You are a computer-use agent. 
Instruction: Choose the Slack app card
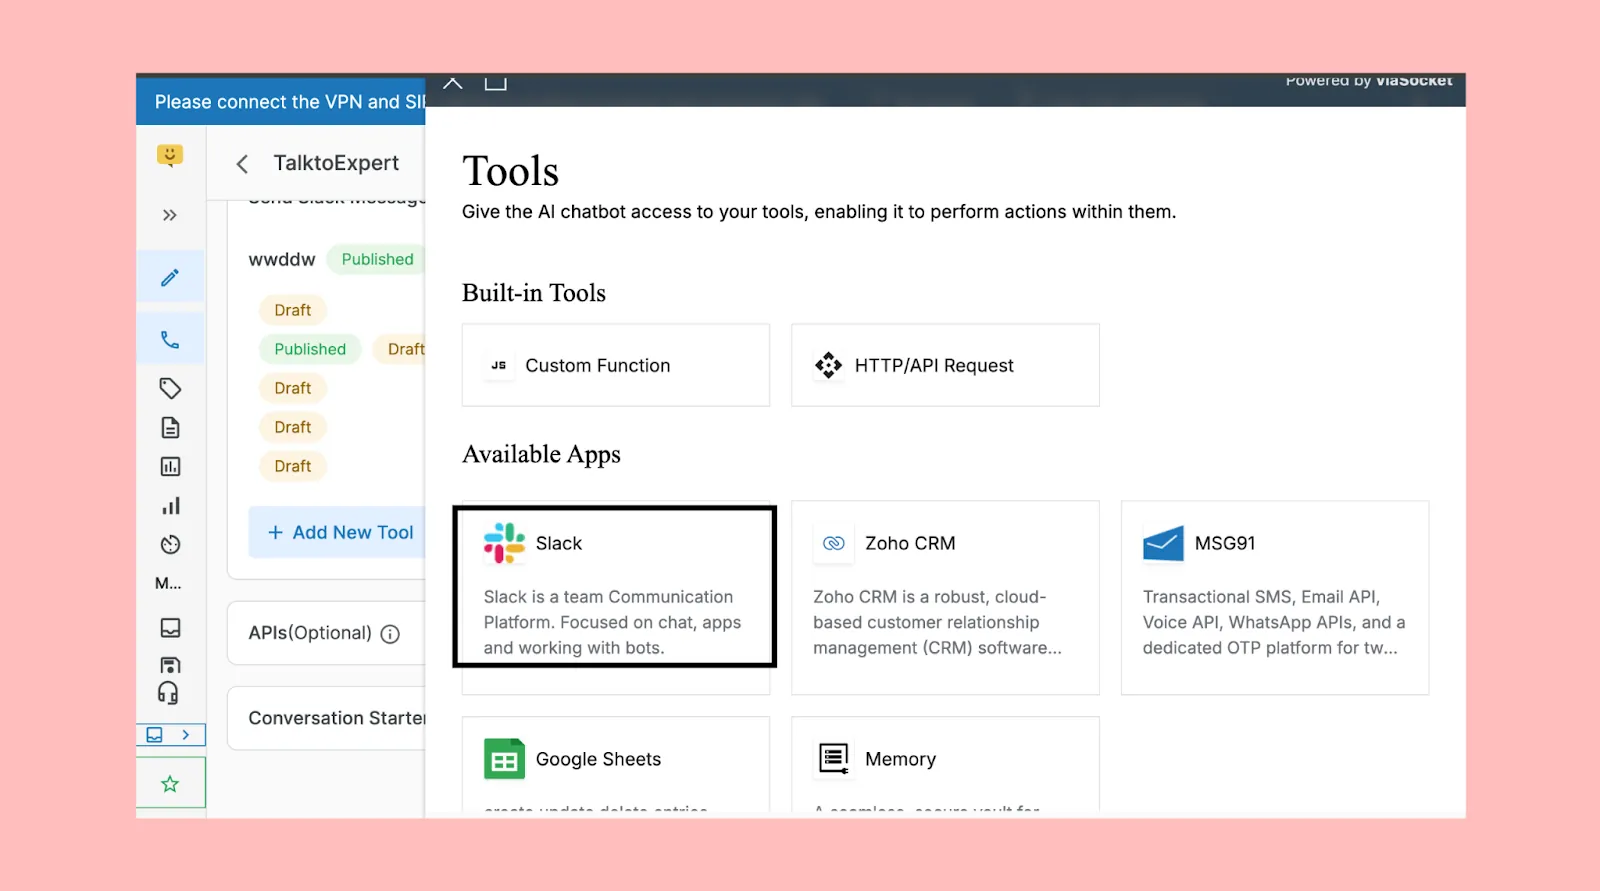pyautogui.click(x=616, y=597)
